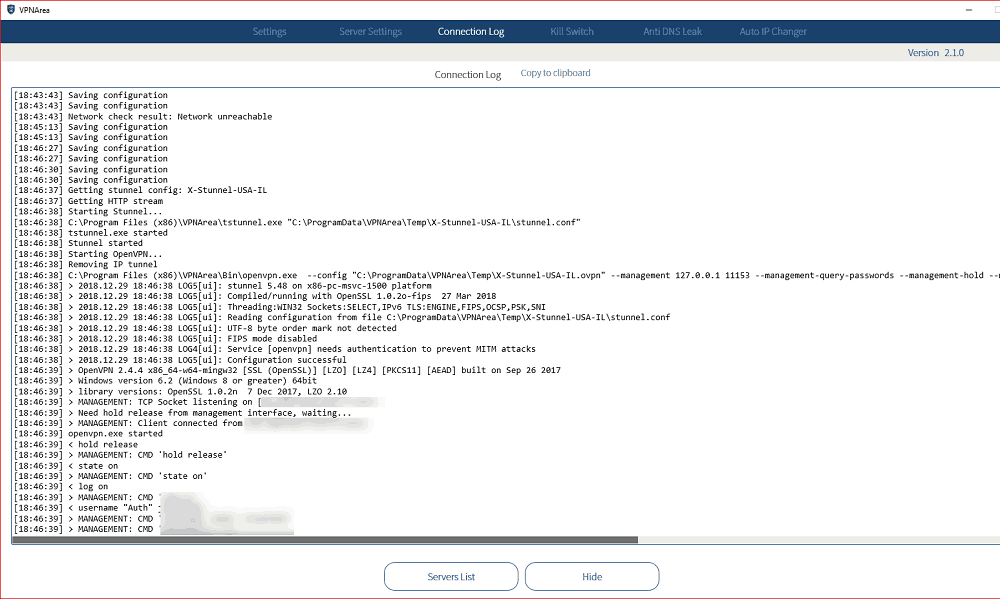Click the Copy to clipboard link
Viewport: 1000px width, 599px height.
pyautogui.click(x=555, y=73)
